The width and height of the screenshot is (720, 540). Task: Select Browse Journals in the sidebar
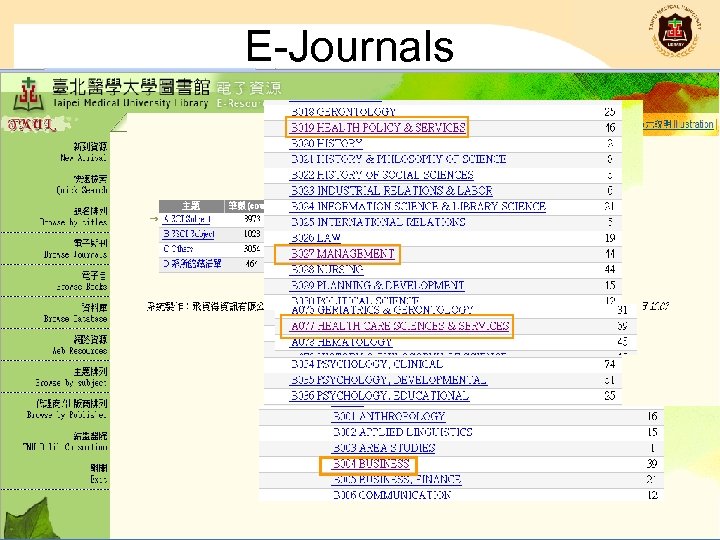point(76,248)
